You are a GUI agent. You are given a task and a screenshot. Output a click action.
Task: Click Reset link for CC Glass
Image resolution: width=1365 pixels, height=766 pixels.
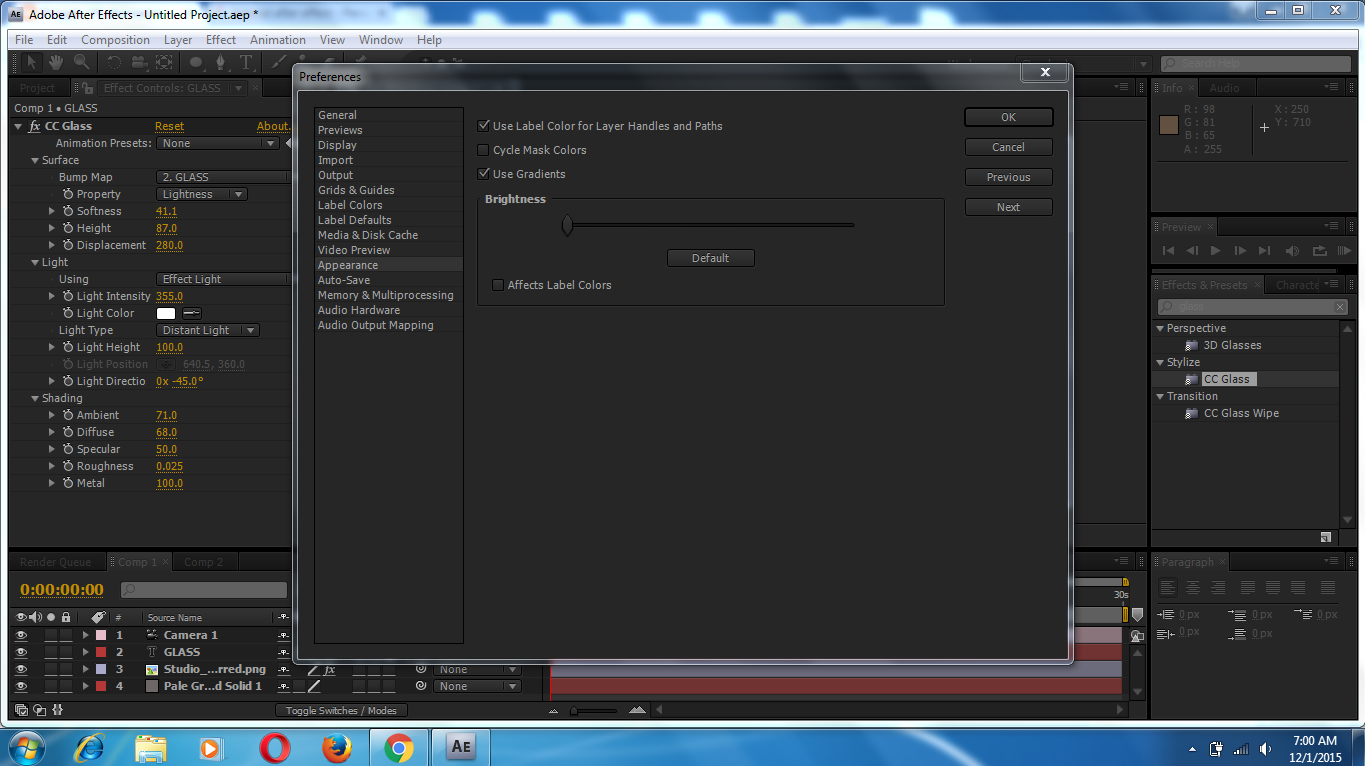point(169,126)
